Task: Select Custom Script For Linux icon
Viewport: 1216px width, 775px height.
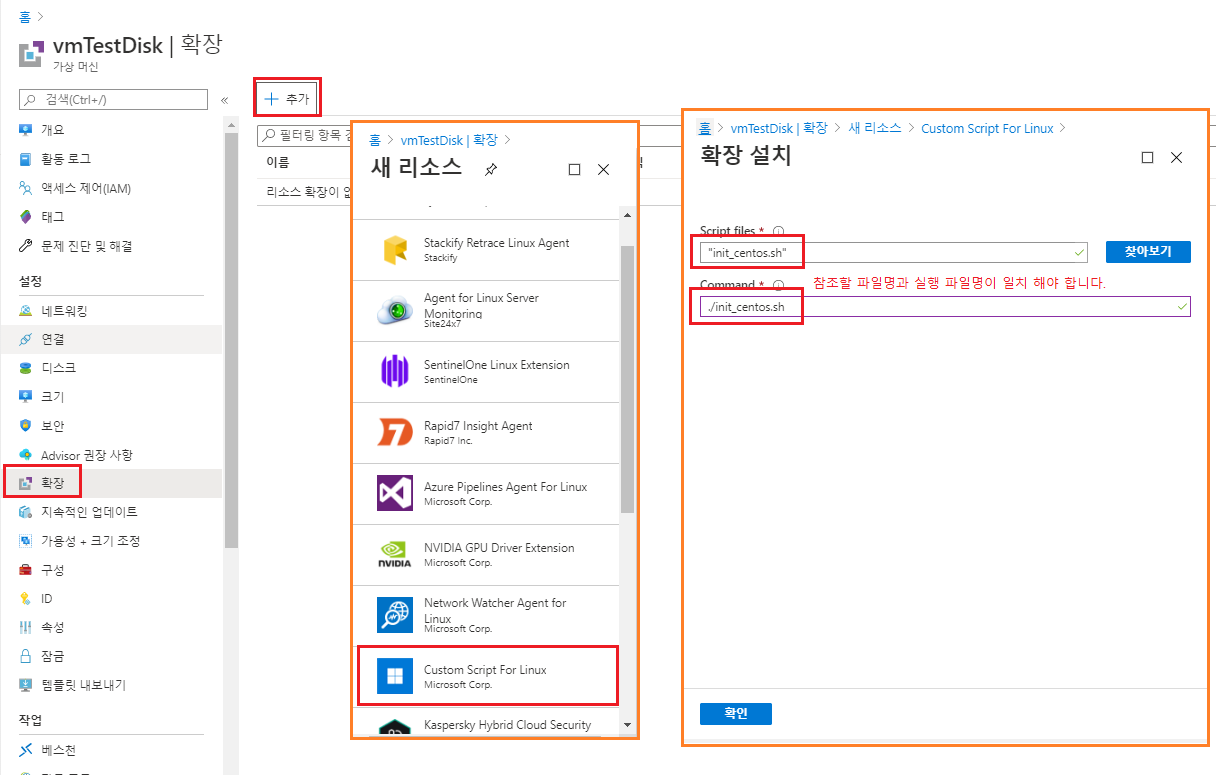Action: point(395,676)
